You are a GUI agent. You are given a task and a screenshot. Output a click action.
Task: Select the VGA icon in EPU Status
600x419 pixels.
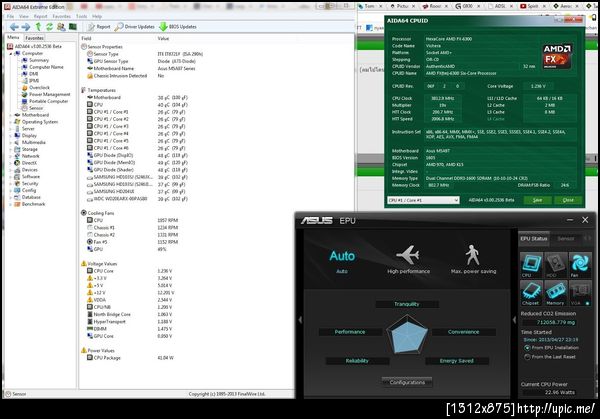click(580, 293)
